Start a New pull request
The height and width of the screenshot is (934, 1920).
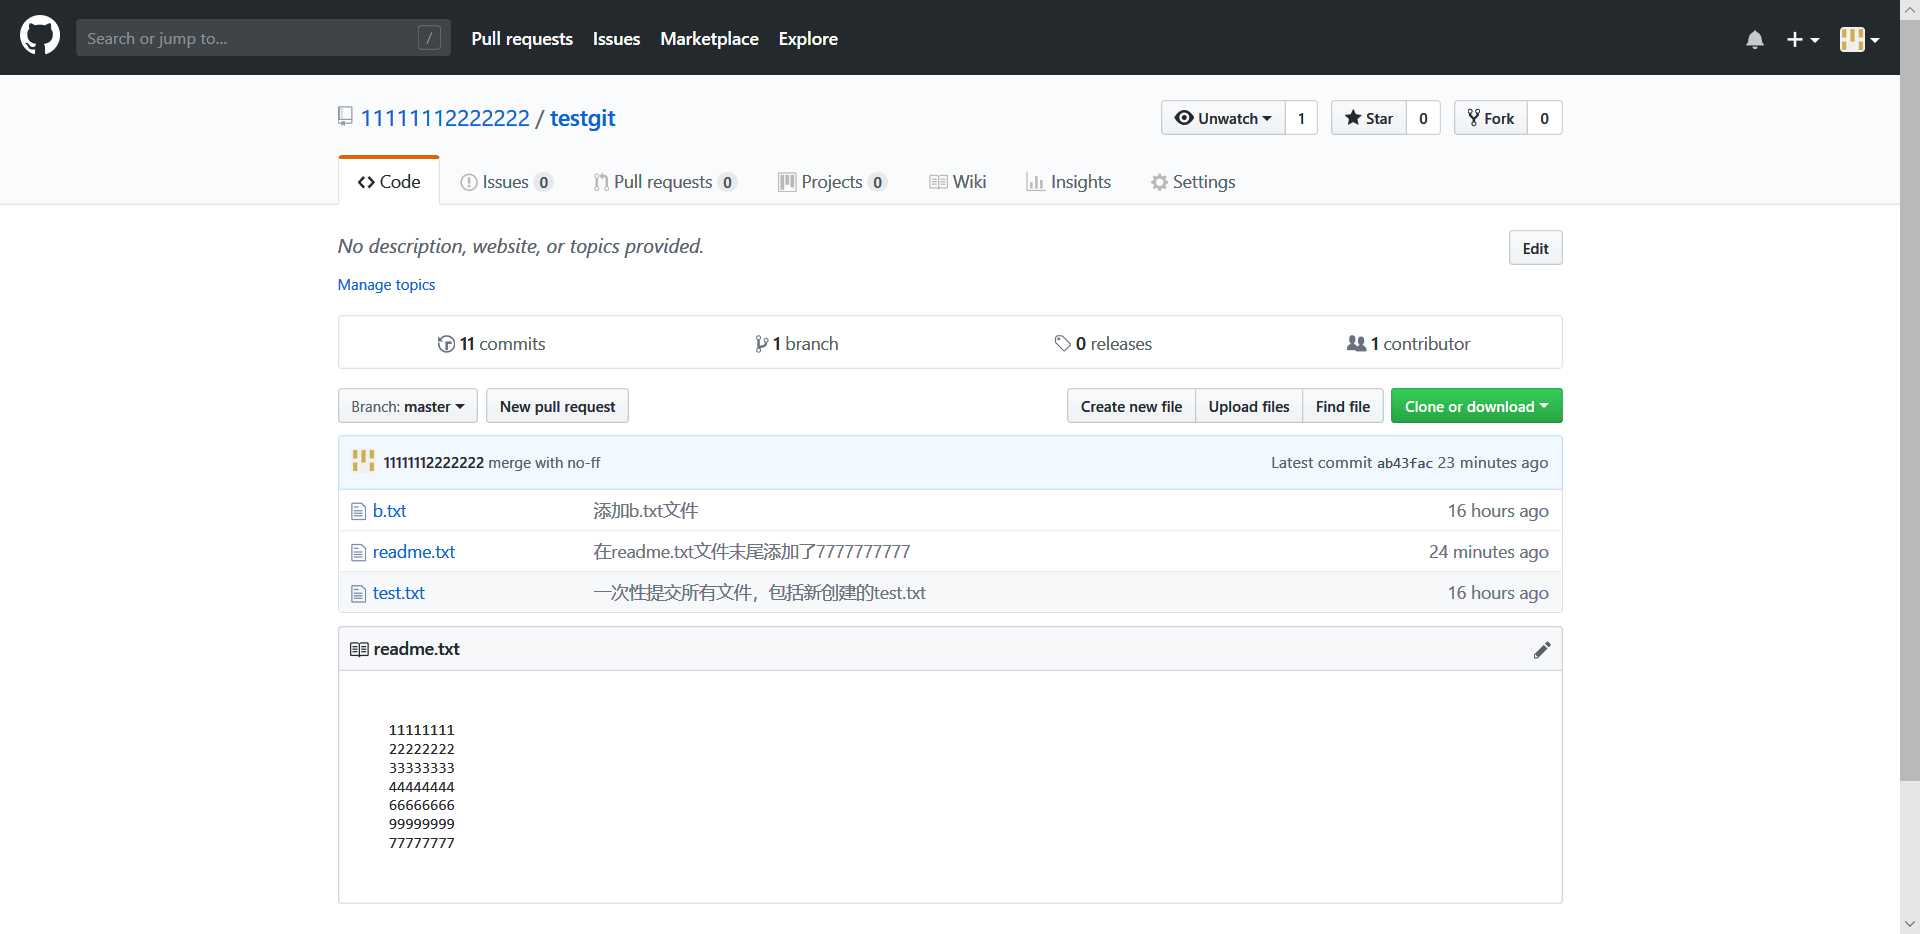click(557, 406)
